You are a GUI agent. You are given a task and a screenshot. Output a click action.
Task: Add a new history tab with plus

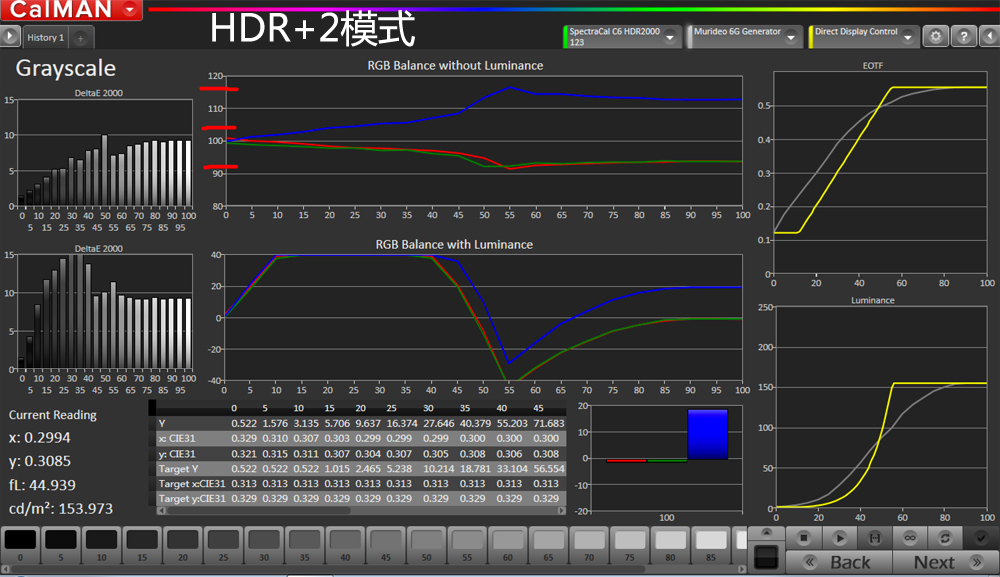[80, 38]
